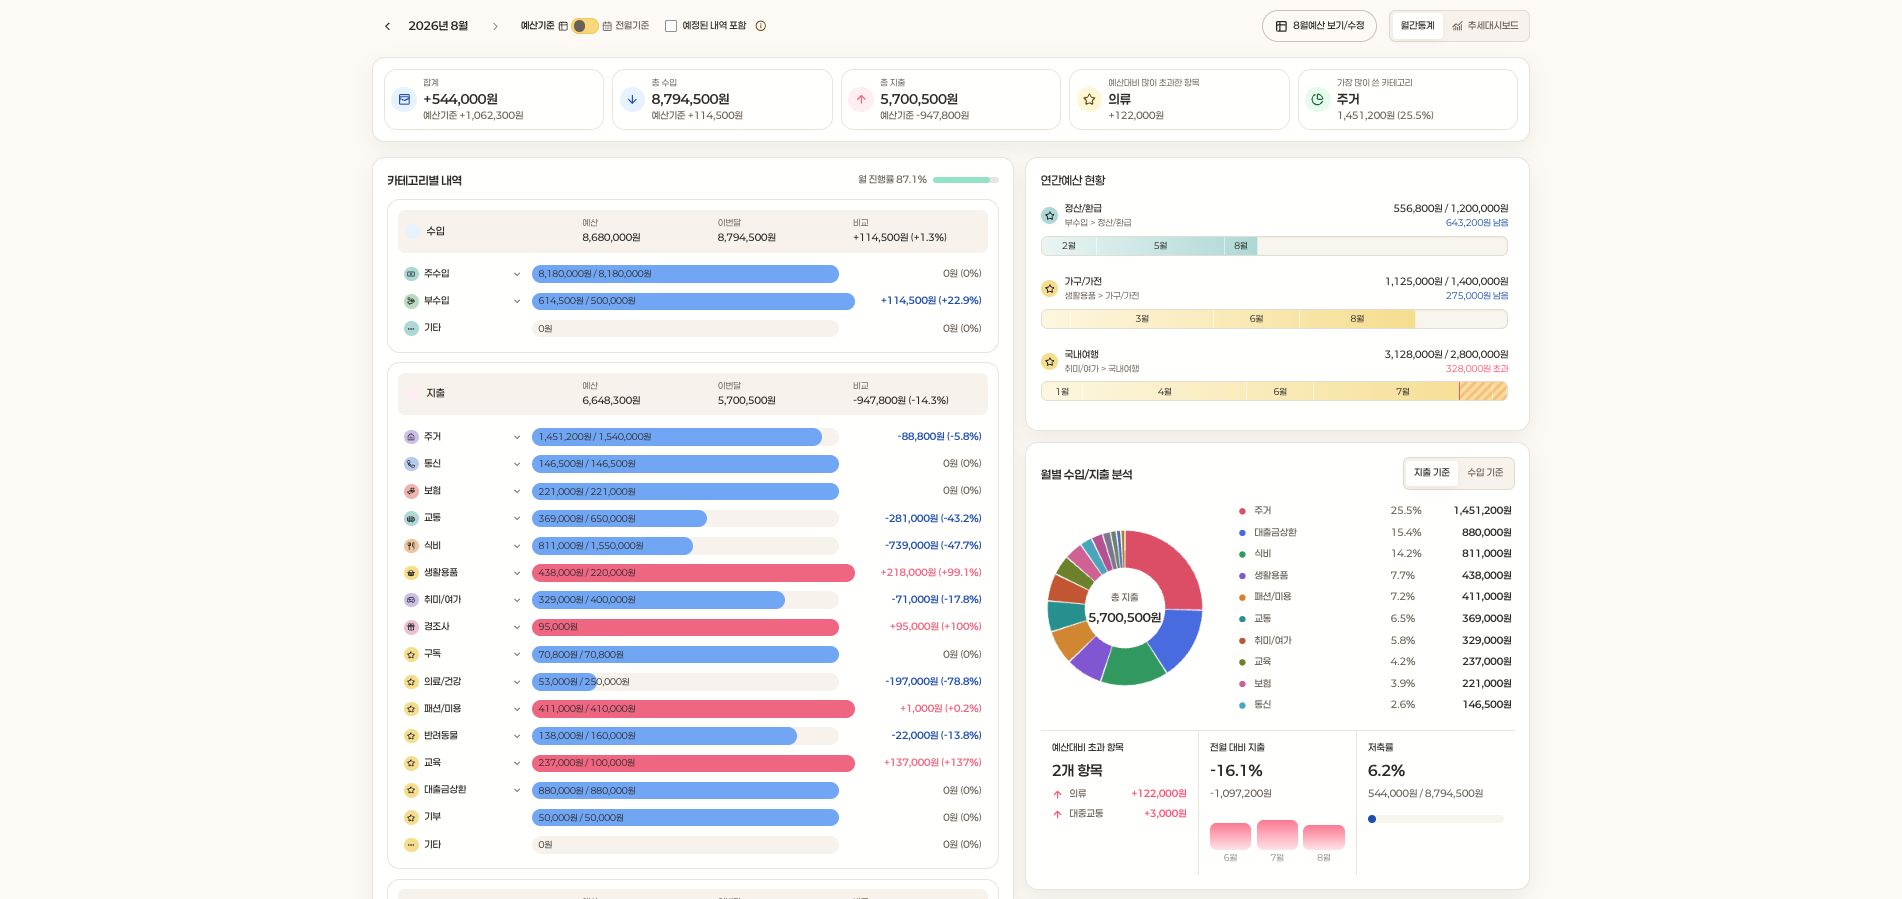The width and height of the screenshot is (1902, 899).
Task: Expand the 부수입 row chevron
Action: point(517,301)
